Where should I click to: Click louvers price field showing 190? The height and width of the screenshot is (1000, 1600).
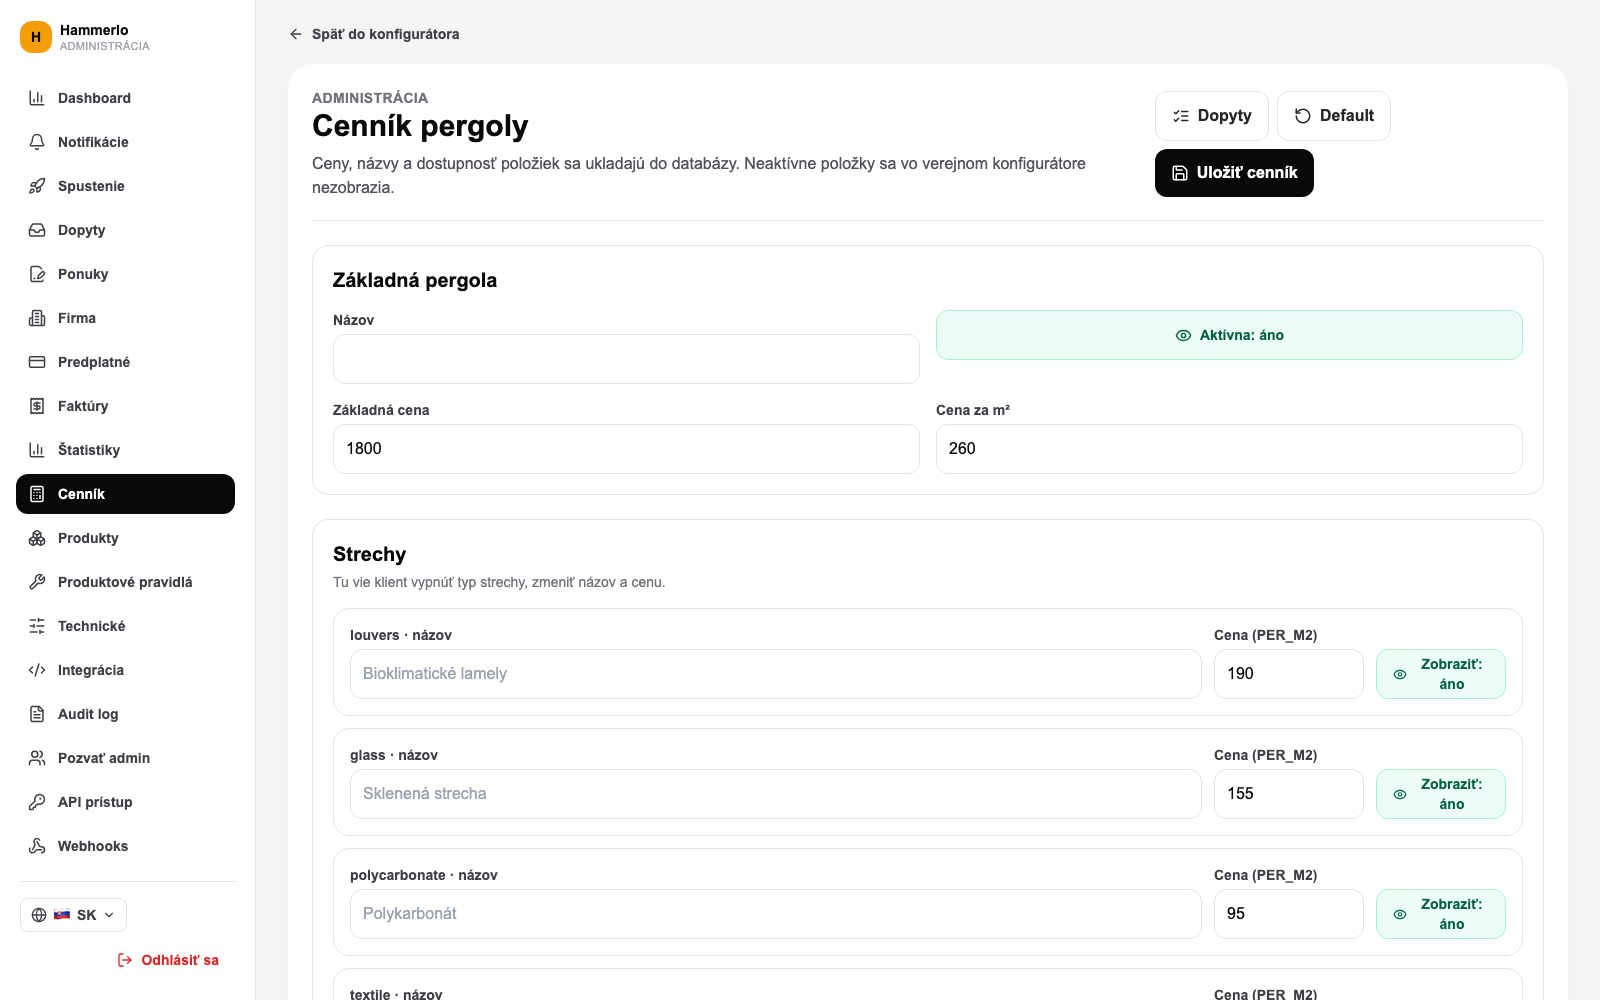1289,674
